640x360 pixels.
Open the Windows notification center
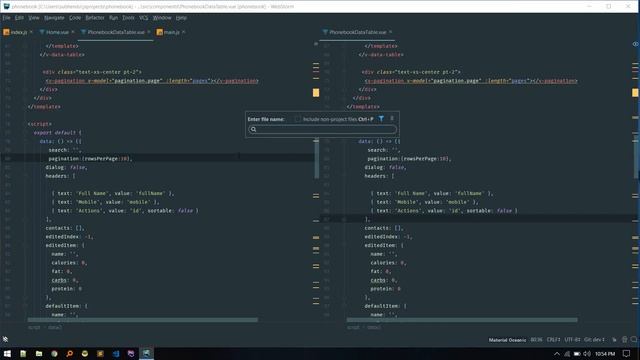click(x=627, y=353)
